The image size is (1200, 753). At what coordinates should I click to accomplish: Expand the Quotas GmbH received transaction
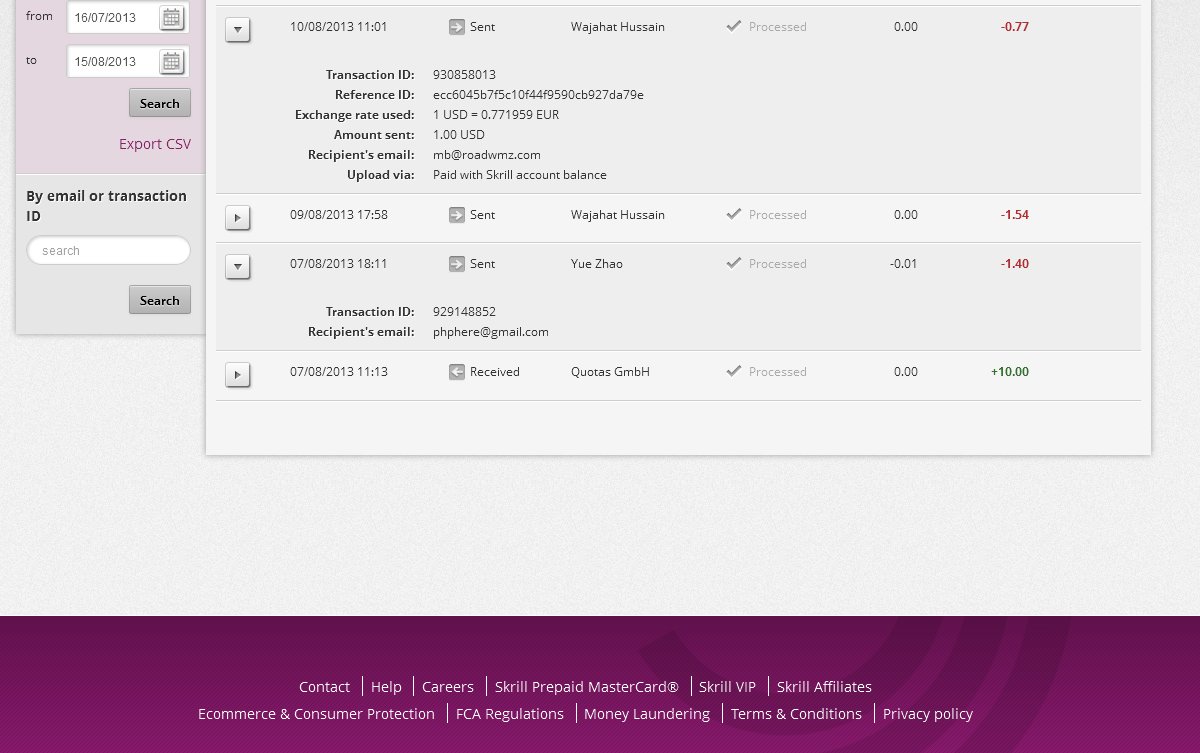point(237,375)
